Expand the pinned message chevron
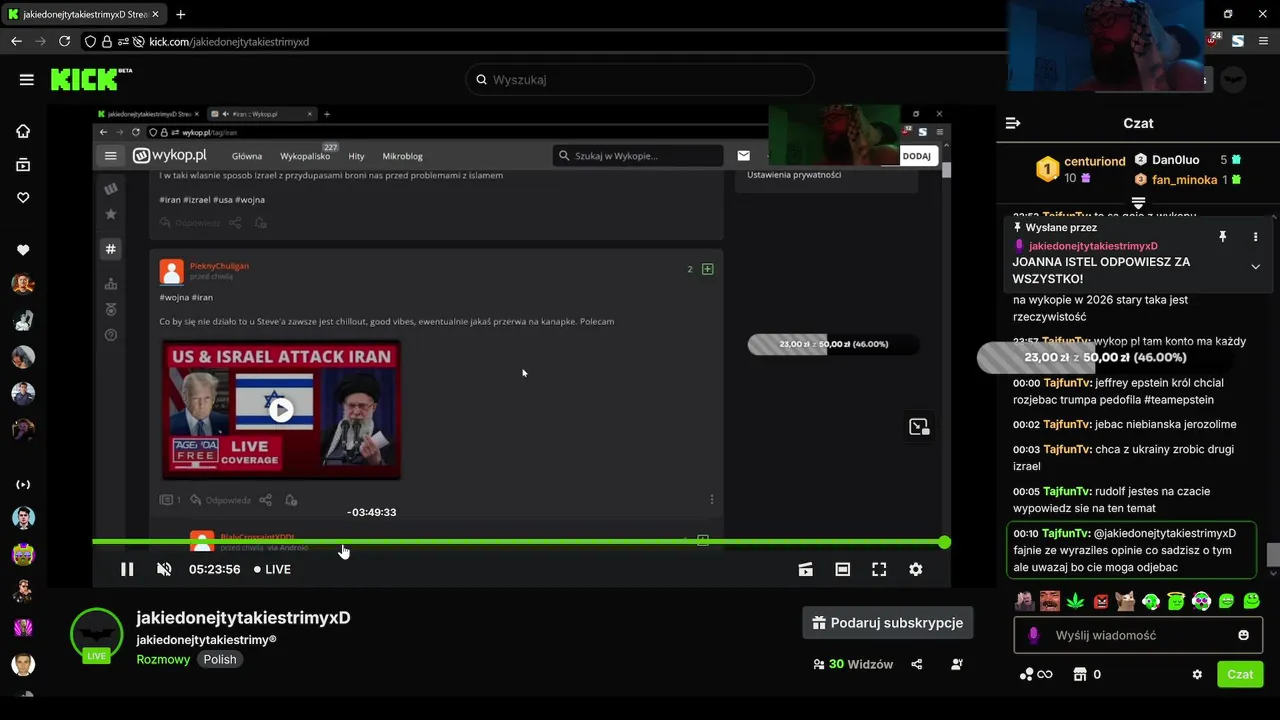 pos(1255,267)
